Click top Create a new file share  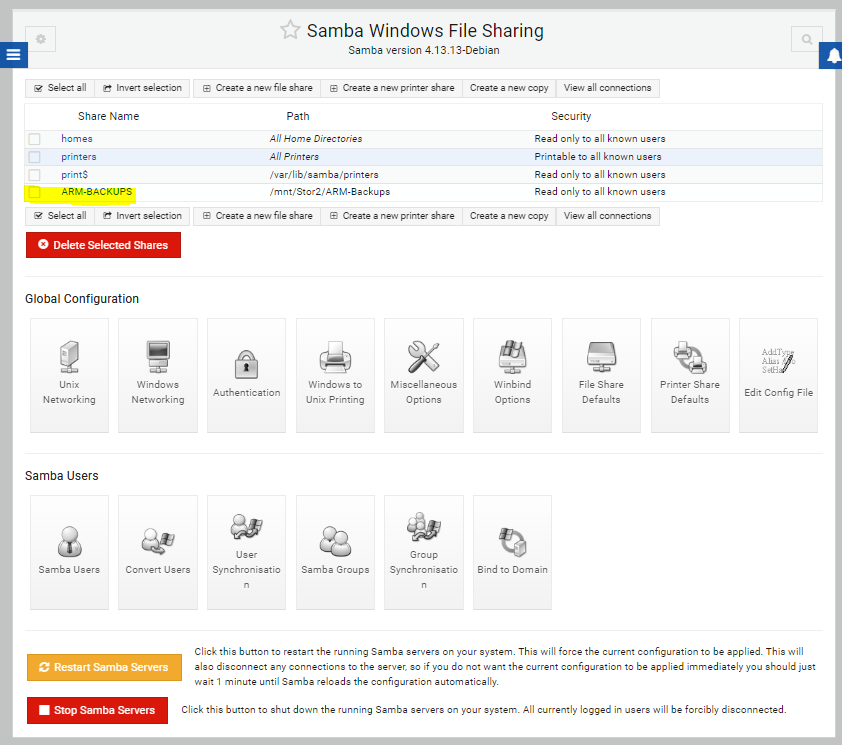point(257,88)
